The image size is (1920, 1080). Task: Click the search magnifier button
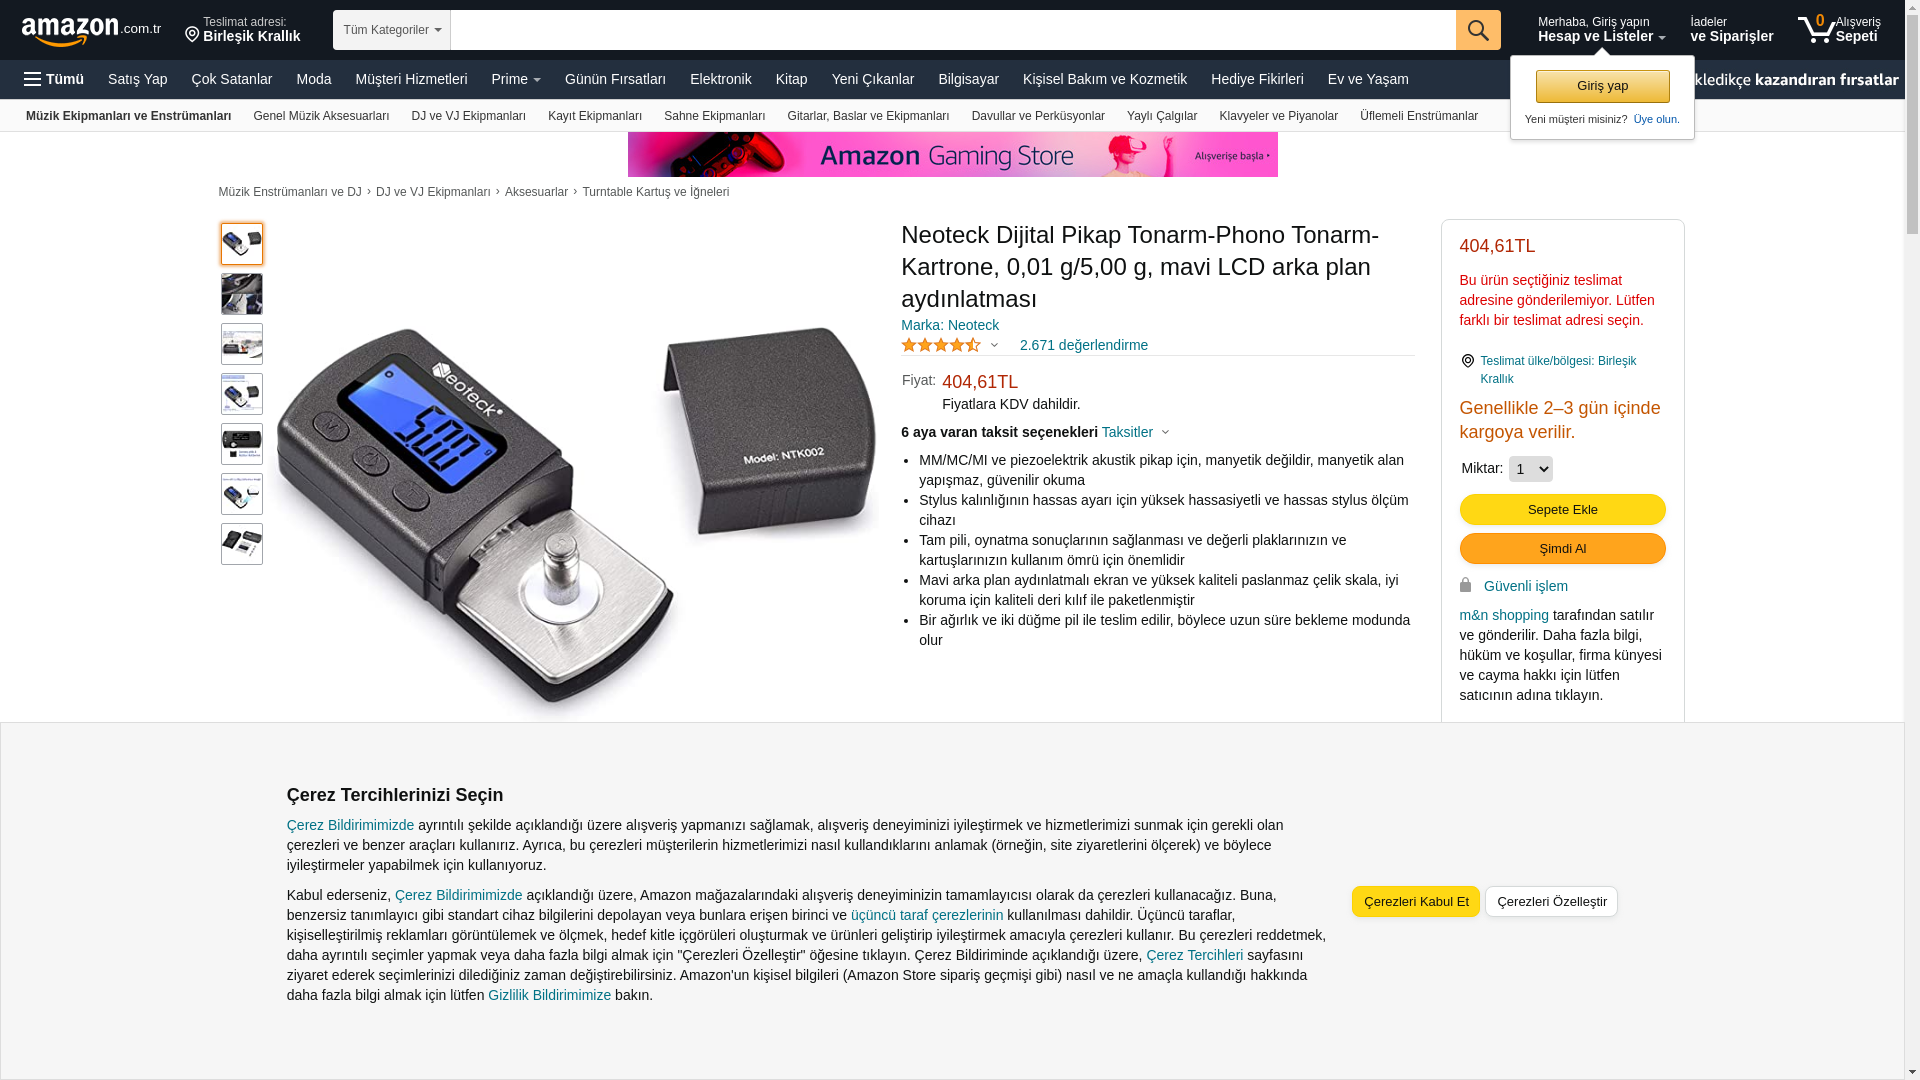pos(1478,30)
